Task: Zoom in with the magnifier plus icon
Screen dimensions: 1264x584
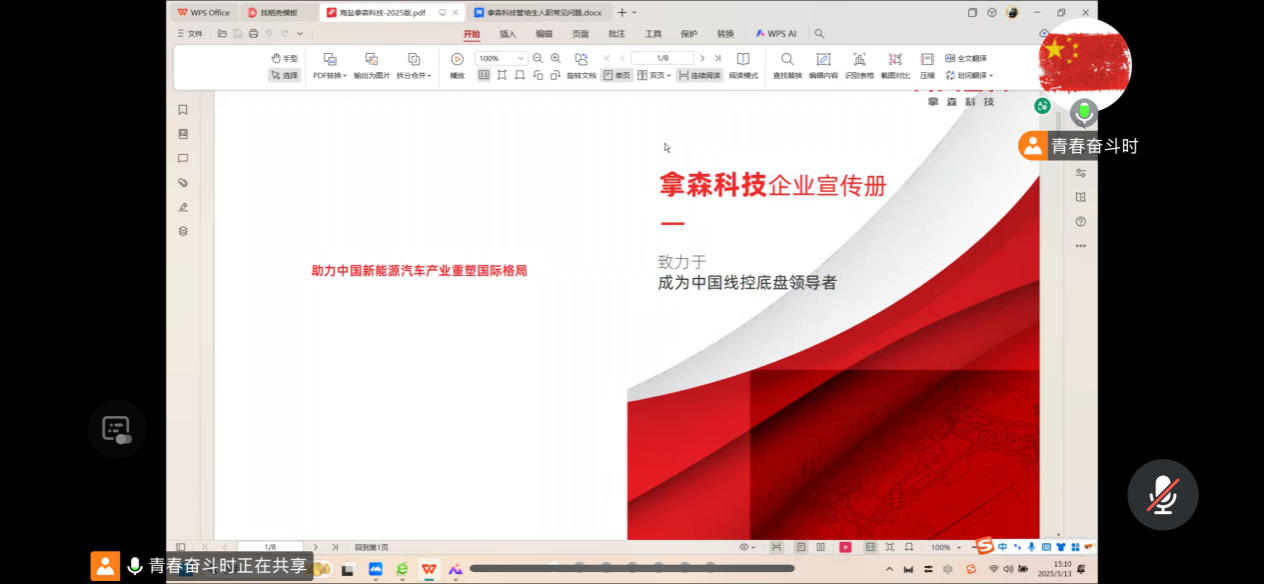Action: (x=556, y=59)
